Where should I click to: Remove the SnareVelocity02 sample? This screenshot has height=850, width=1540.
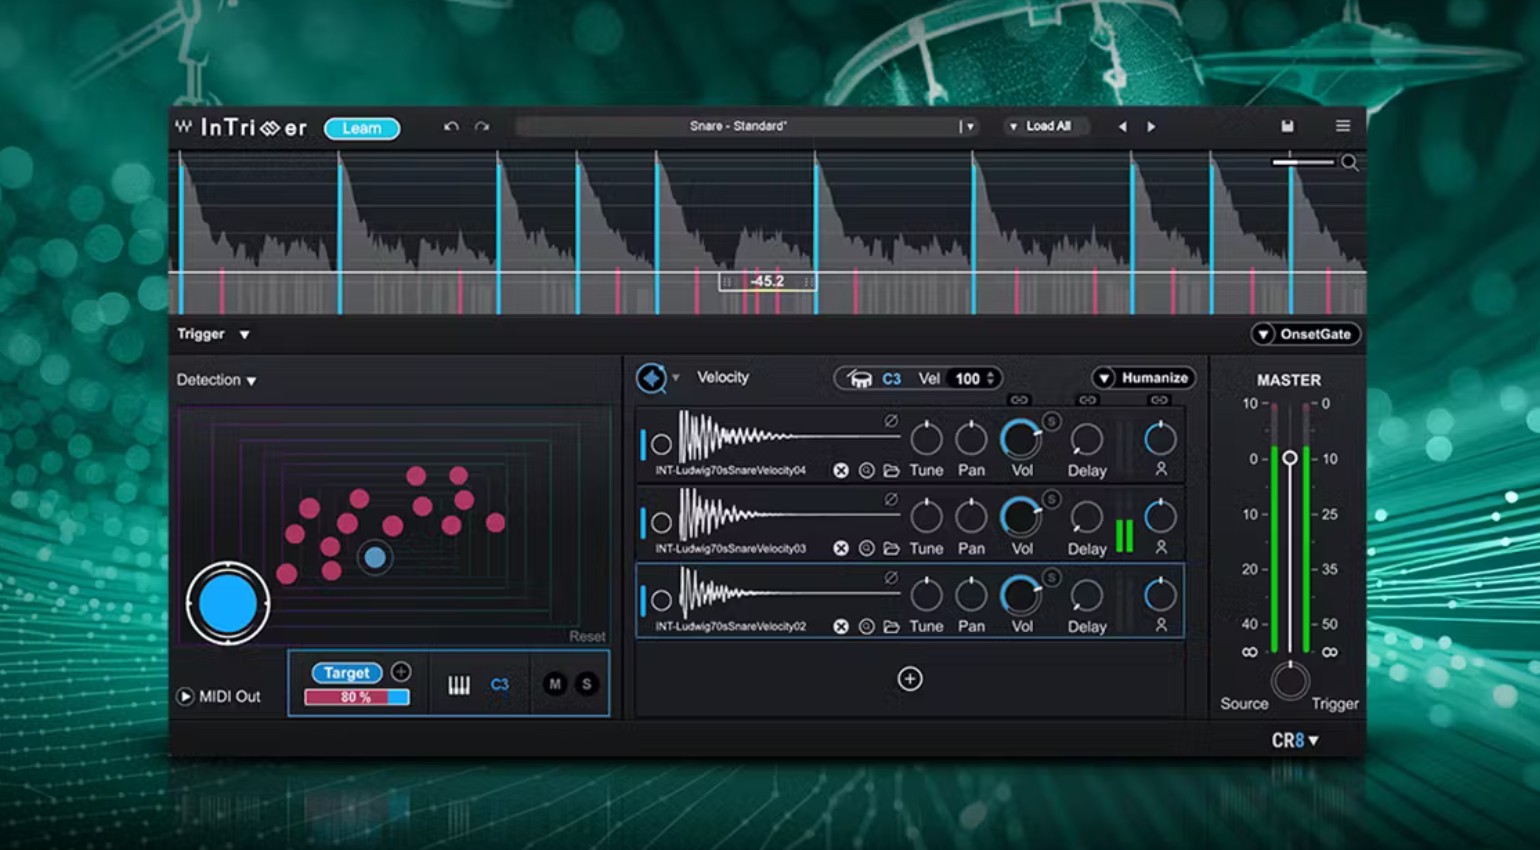[841, 626]
